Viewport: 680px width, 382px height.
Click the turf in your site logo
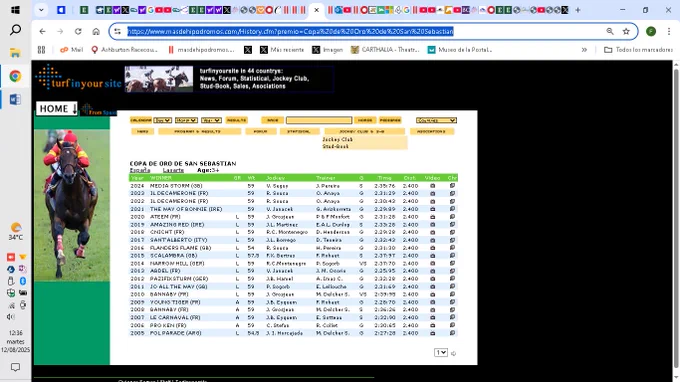(x=78, y=78)
